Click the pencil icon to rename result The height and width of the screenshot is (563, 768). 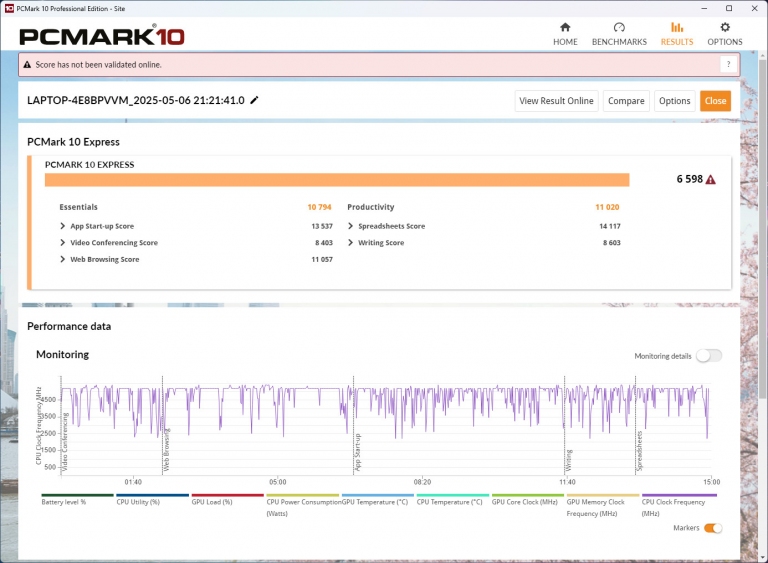(x=254, y=100)
